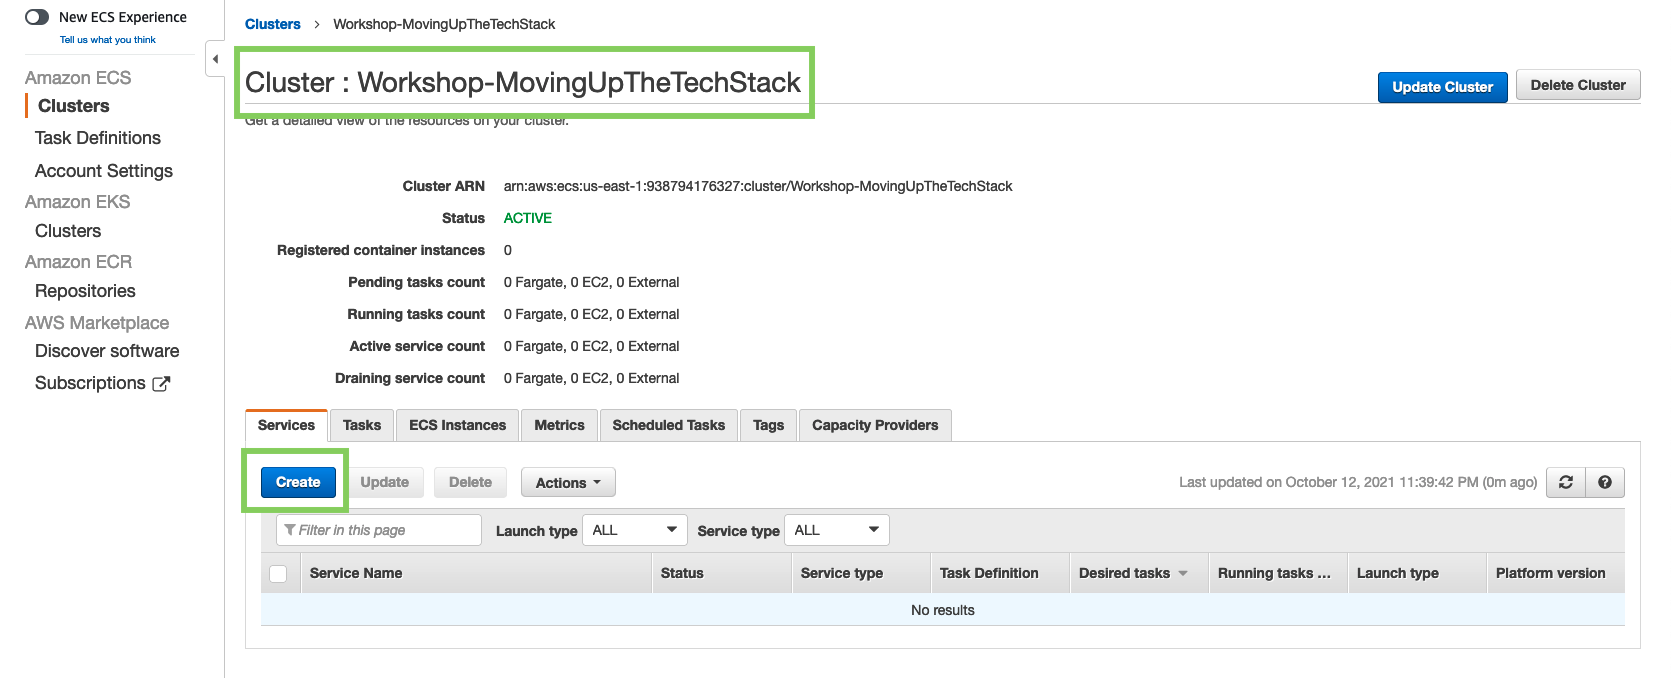
Task: Click the Delete Cluster button
Action: click(1578, 85)
